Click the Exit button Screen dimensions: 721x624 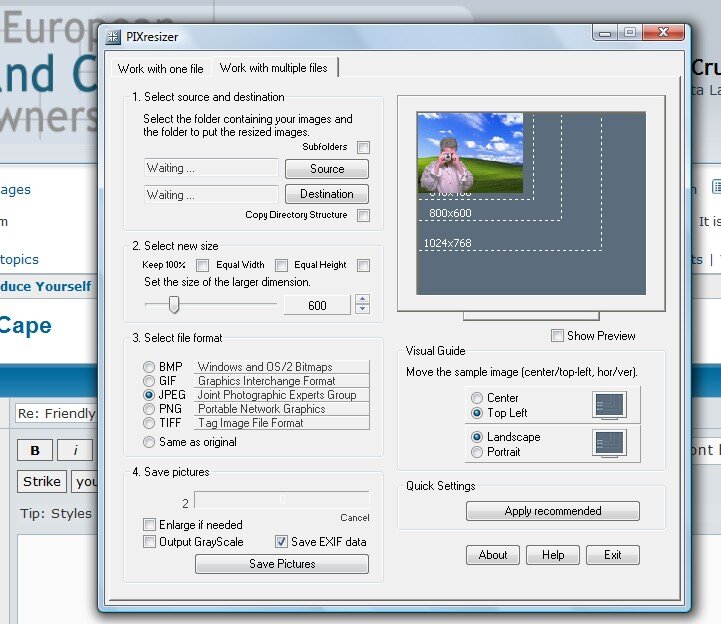(612, 555)
